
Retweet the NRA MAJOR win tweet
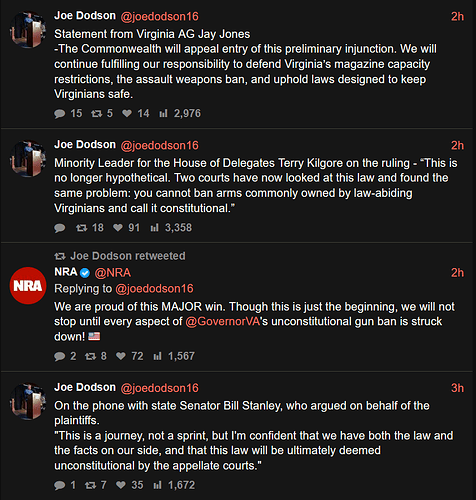coord(90,356)
